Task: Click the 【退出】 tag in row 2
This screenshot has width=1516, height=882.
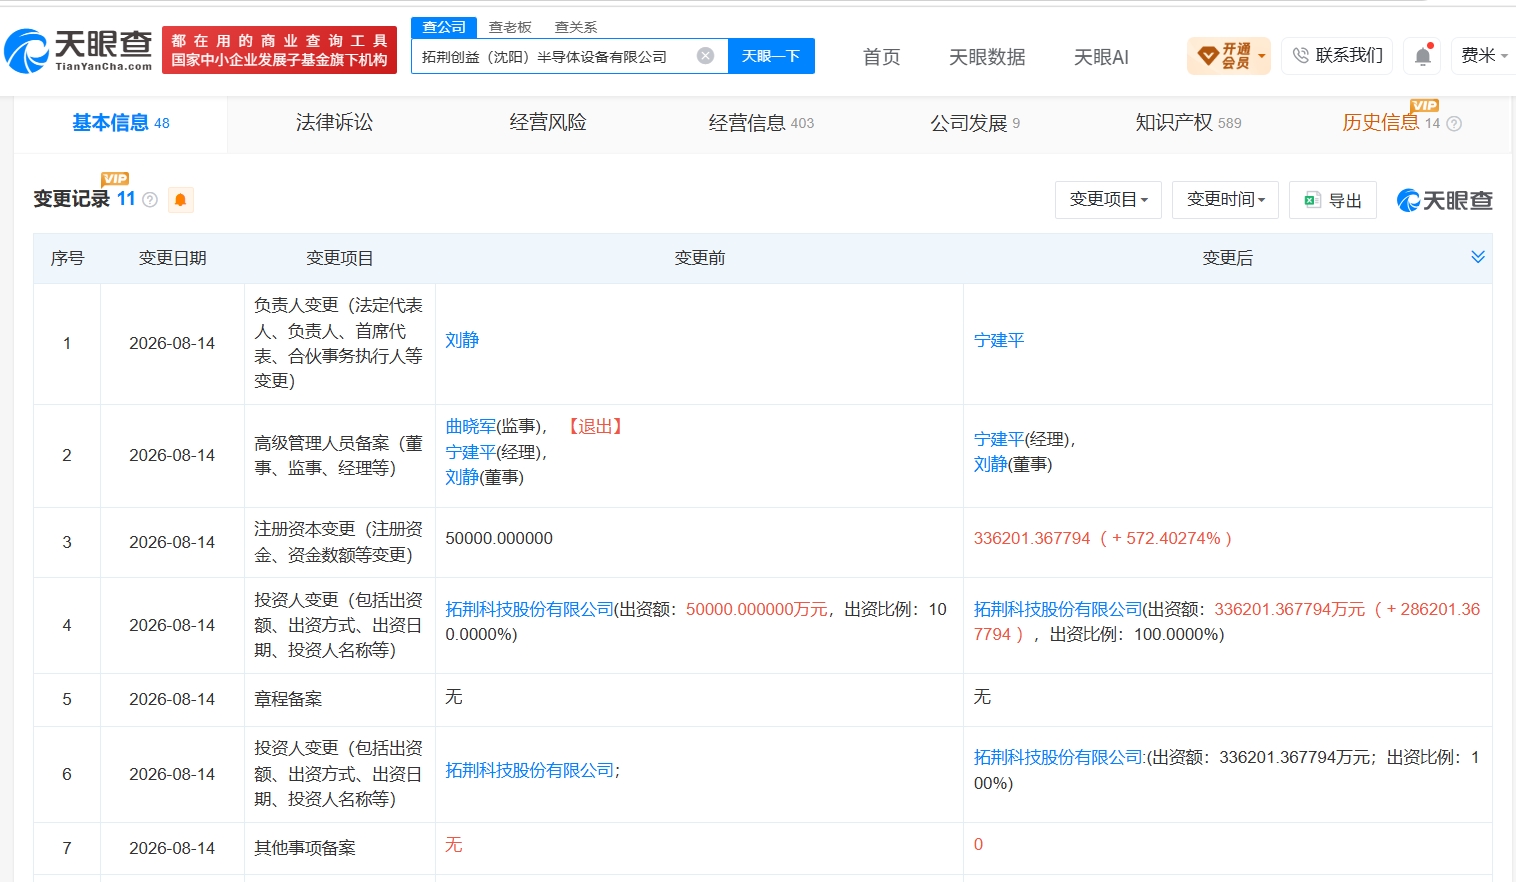Action: [596, 426]
